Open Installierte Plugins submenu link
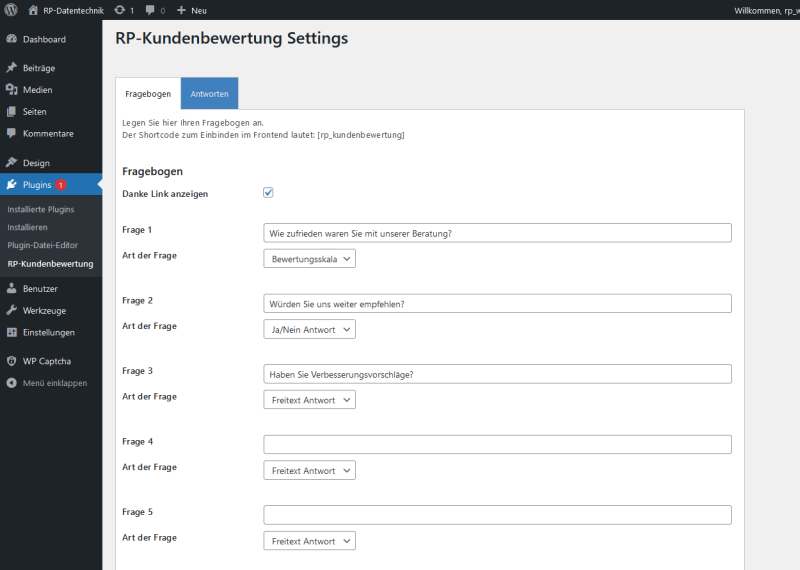Viewport: 800px width, 570px height. click(41, 209)
